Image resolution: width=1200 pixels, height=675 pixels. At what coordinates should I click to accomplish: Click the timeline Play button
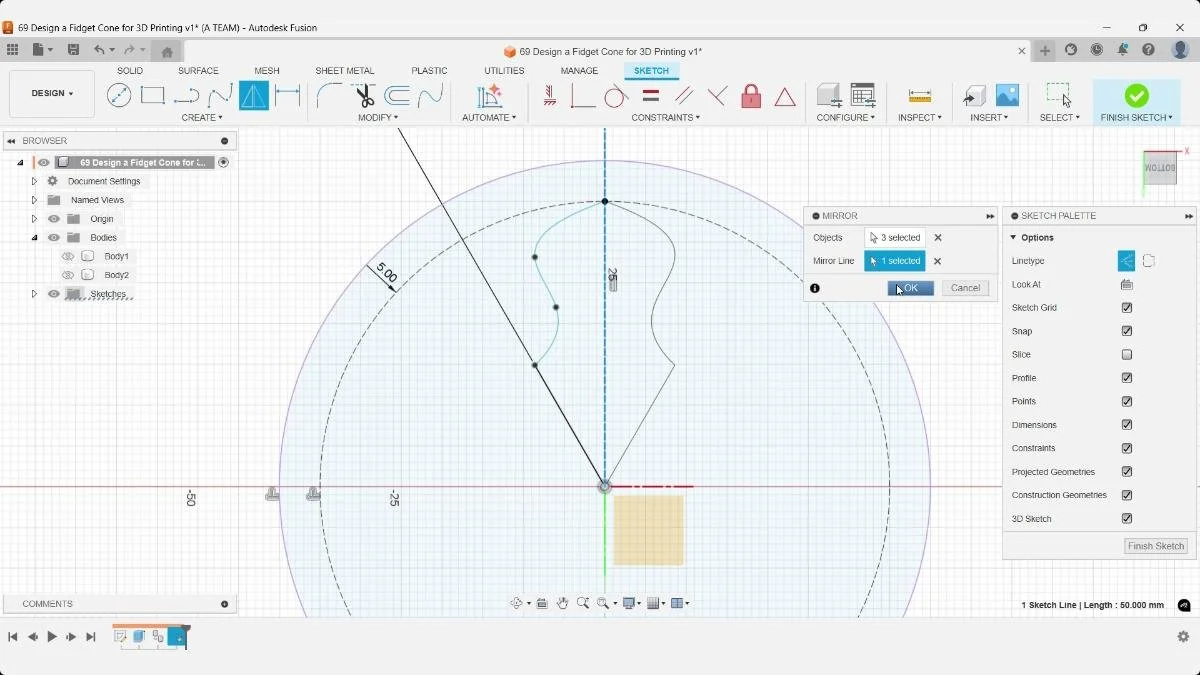[x=52, y=637]
